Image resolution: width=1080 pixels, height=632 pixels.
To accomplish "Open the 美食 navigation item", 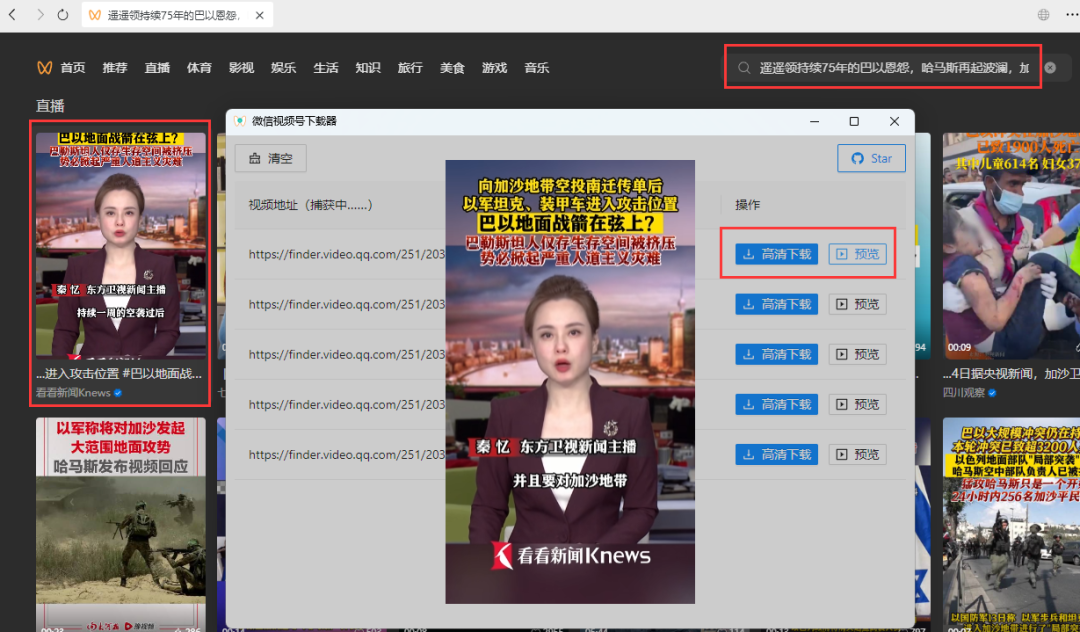I will click(452, 67).
